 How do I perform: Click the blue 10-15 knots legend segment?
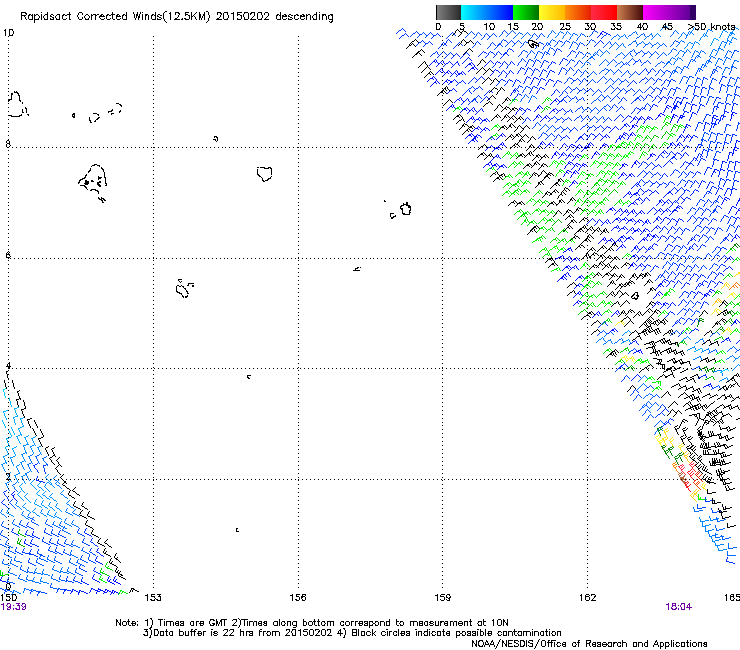pos(500,12)
